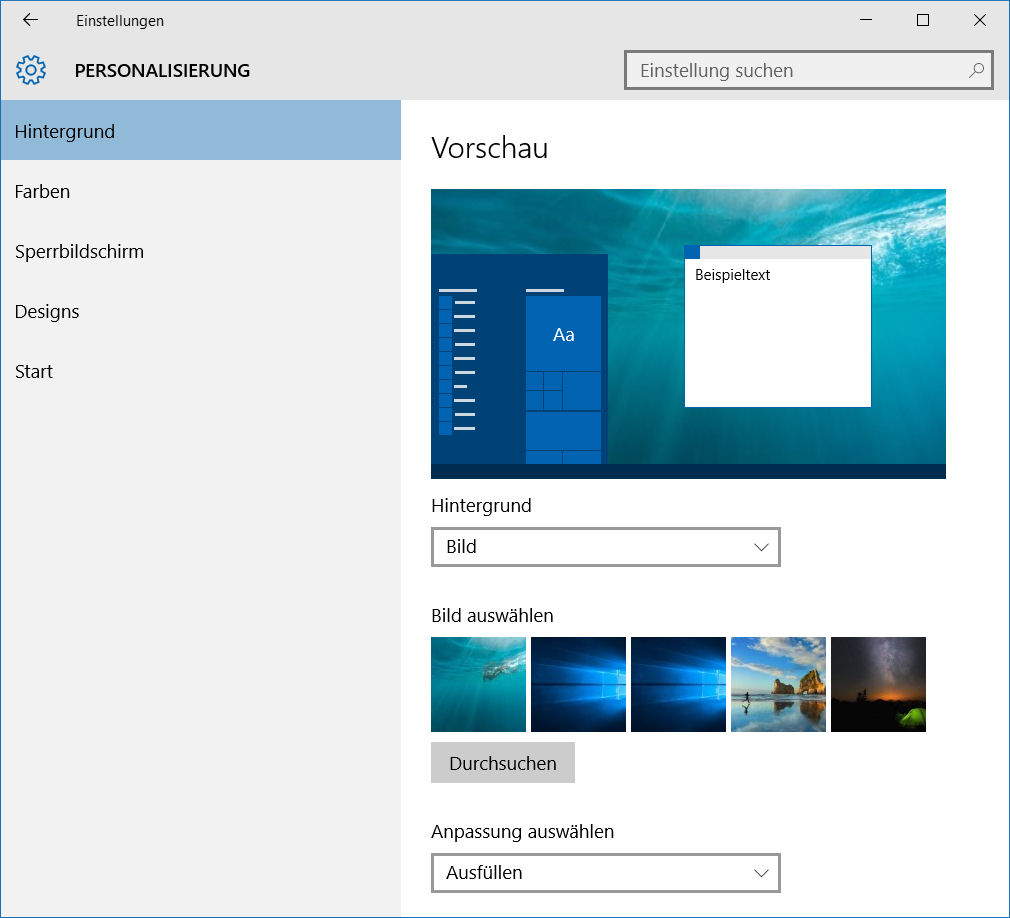Viewport: 1010px width, 918px height.
Task: Click the Personalisierung gear icon
Action: point(31,70)
